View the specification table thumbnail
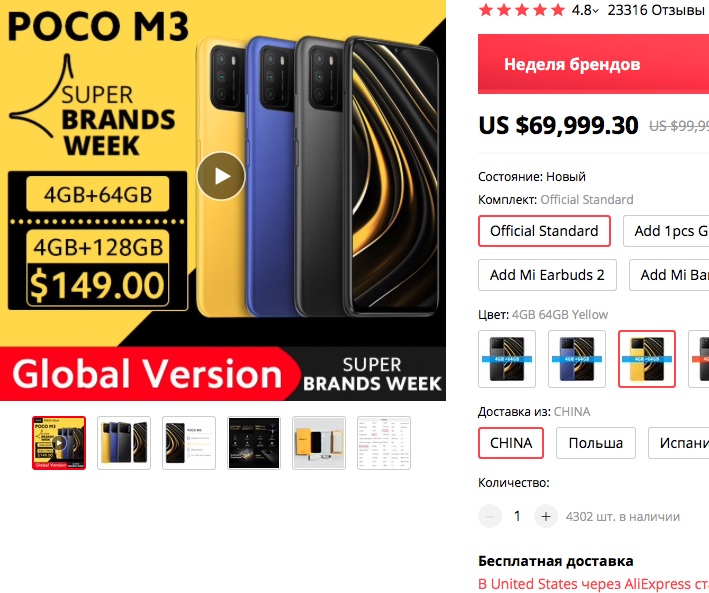Screen dimensions: 709x593 click(x=384, y=443)
